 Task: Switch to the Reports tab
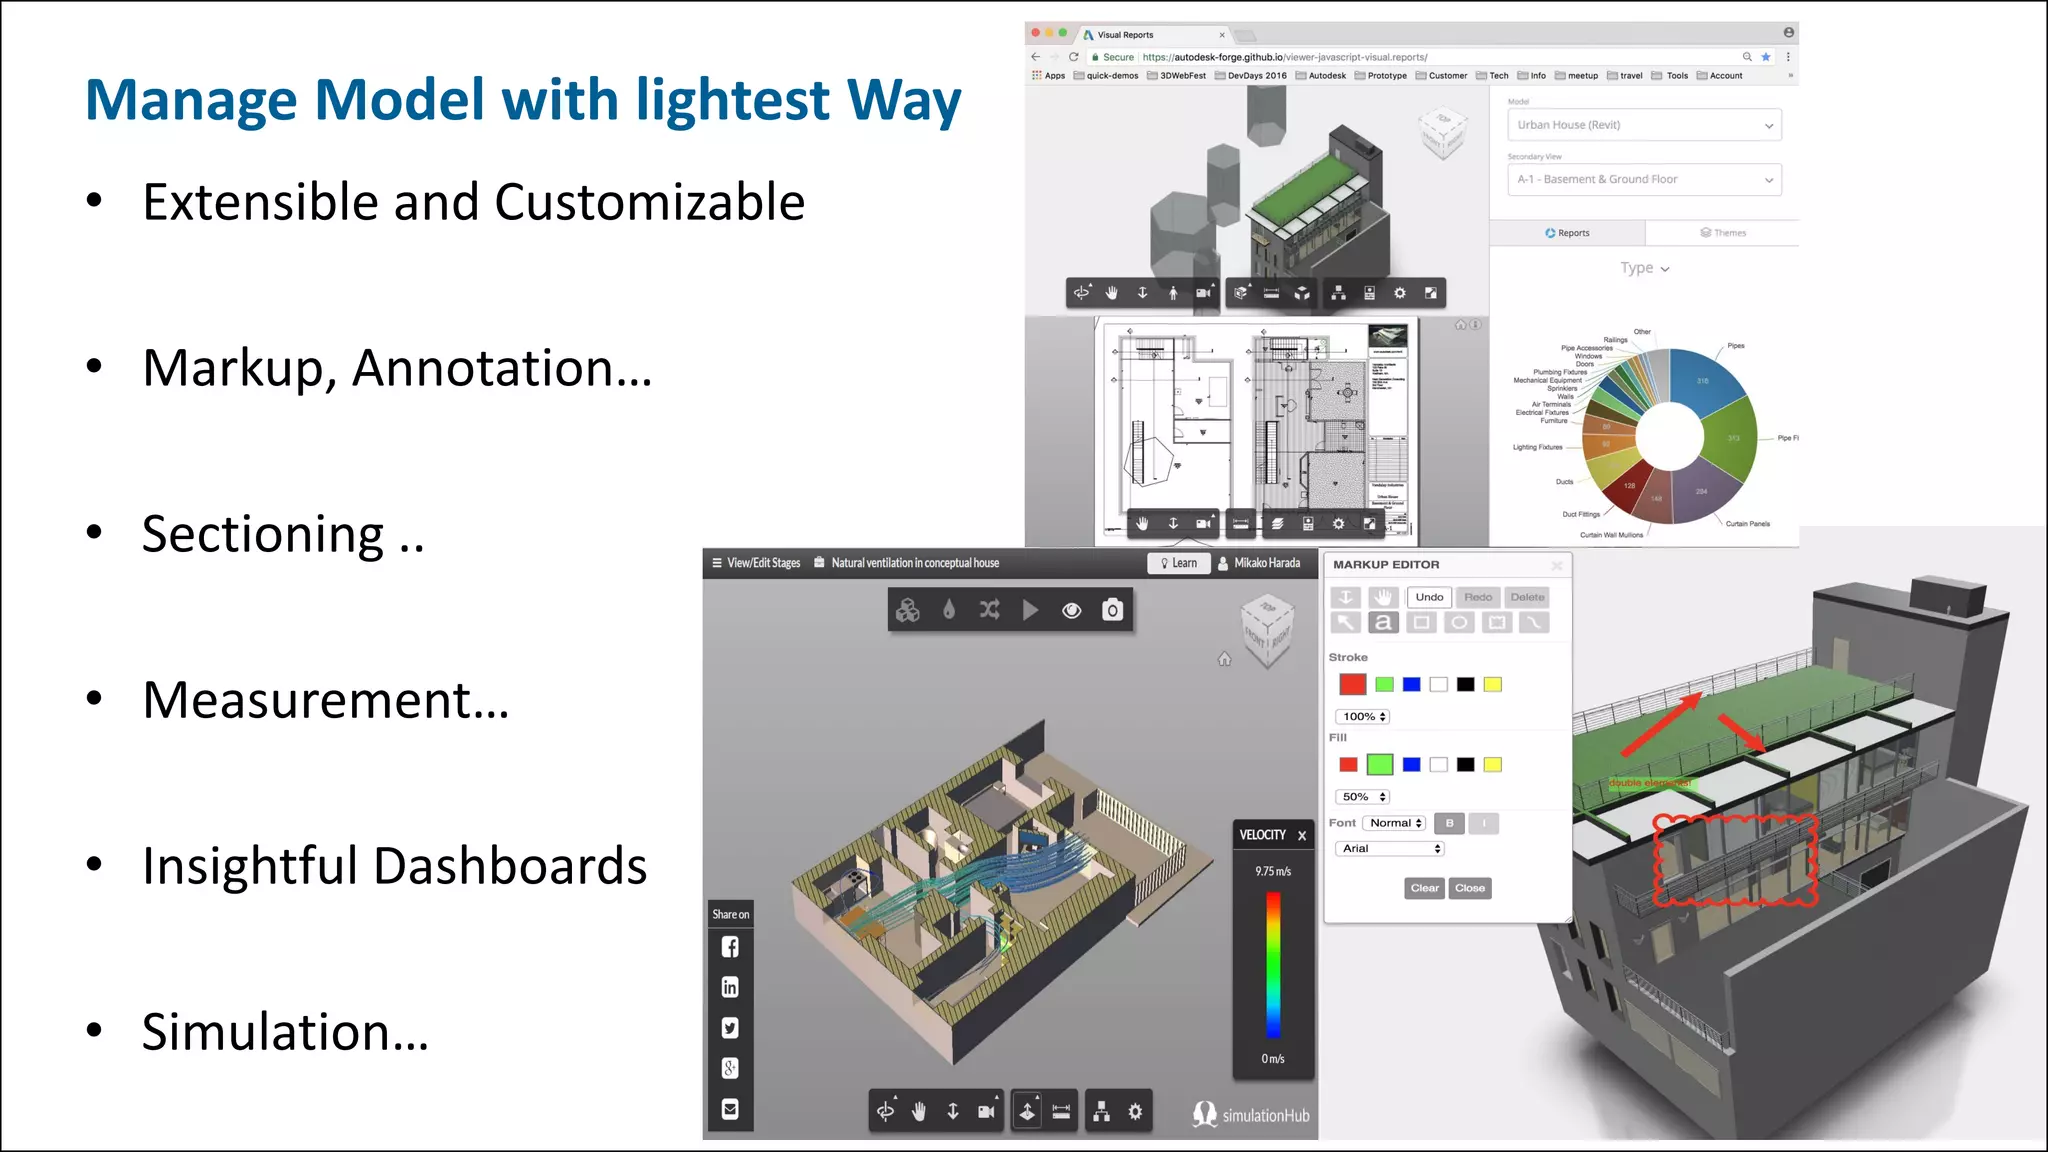[1567, 233]
